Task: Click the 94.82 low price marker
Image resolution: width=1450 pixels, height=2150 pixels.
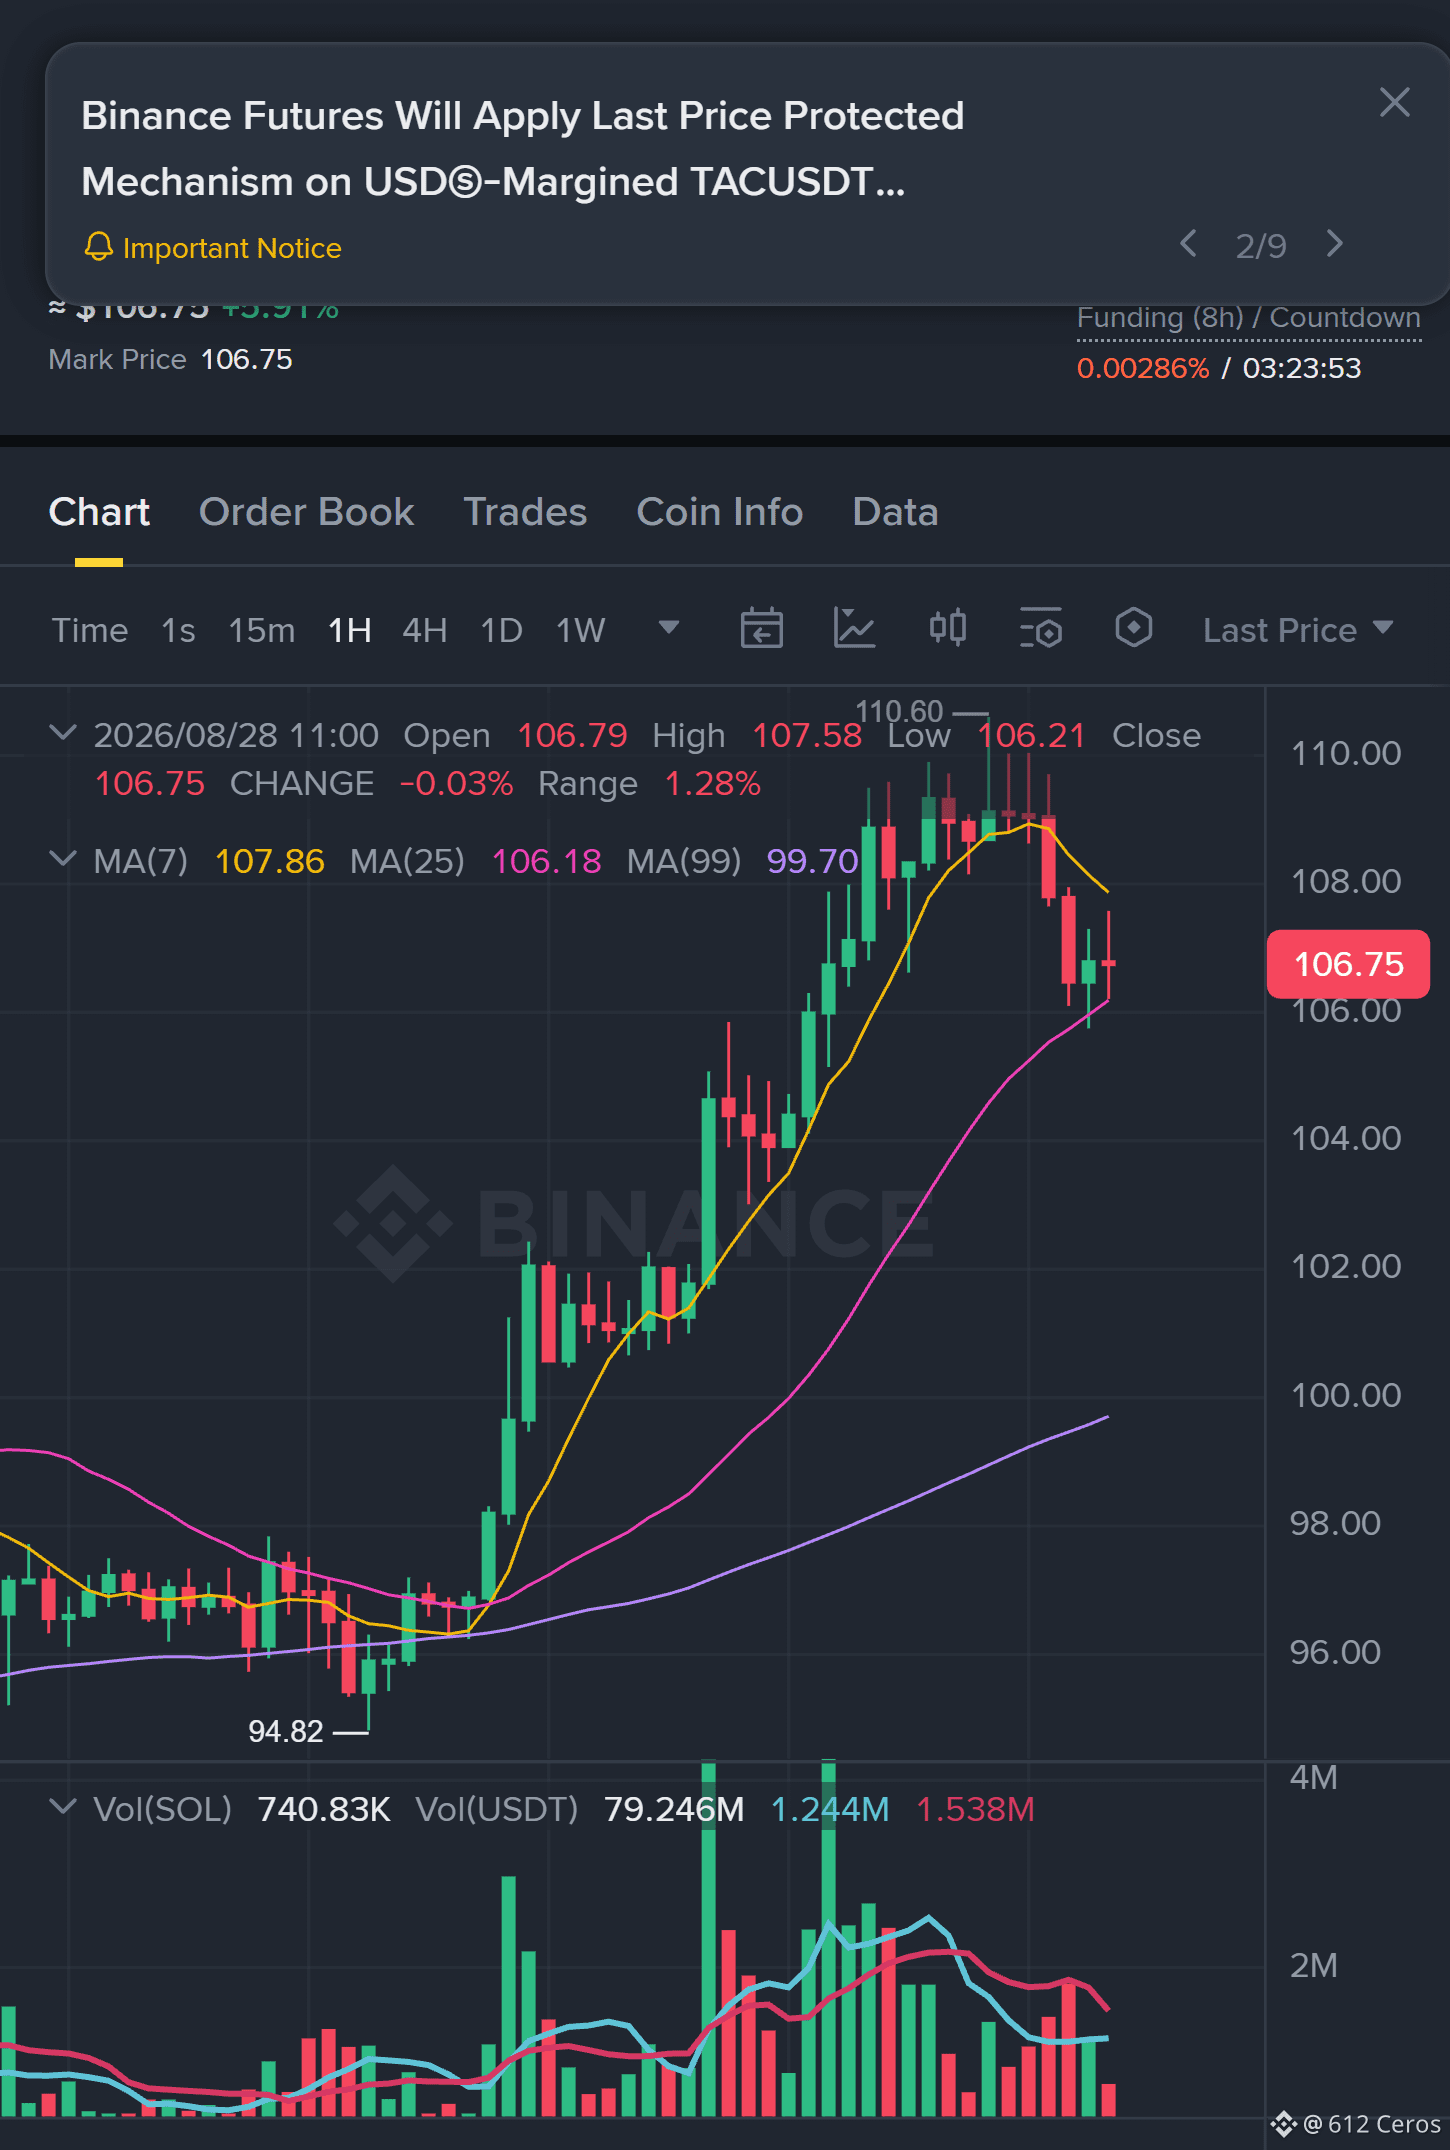Action: click(x=286, y=1731)
